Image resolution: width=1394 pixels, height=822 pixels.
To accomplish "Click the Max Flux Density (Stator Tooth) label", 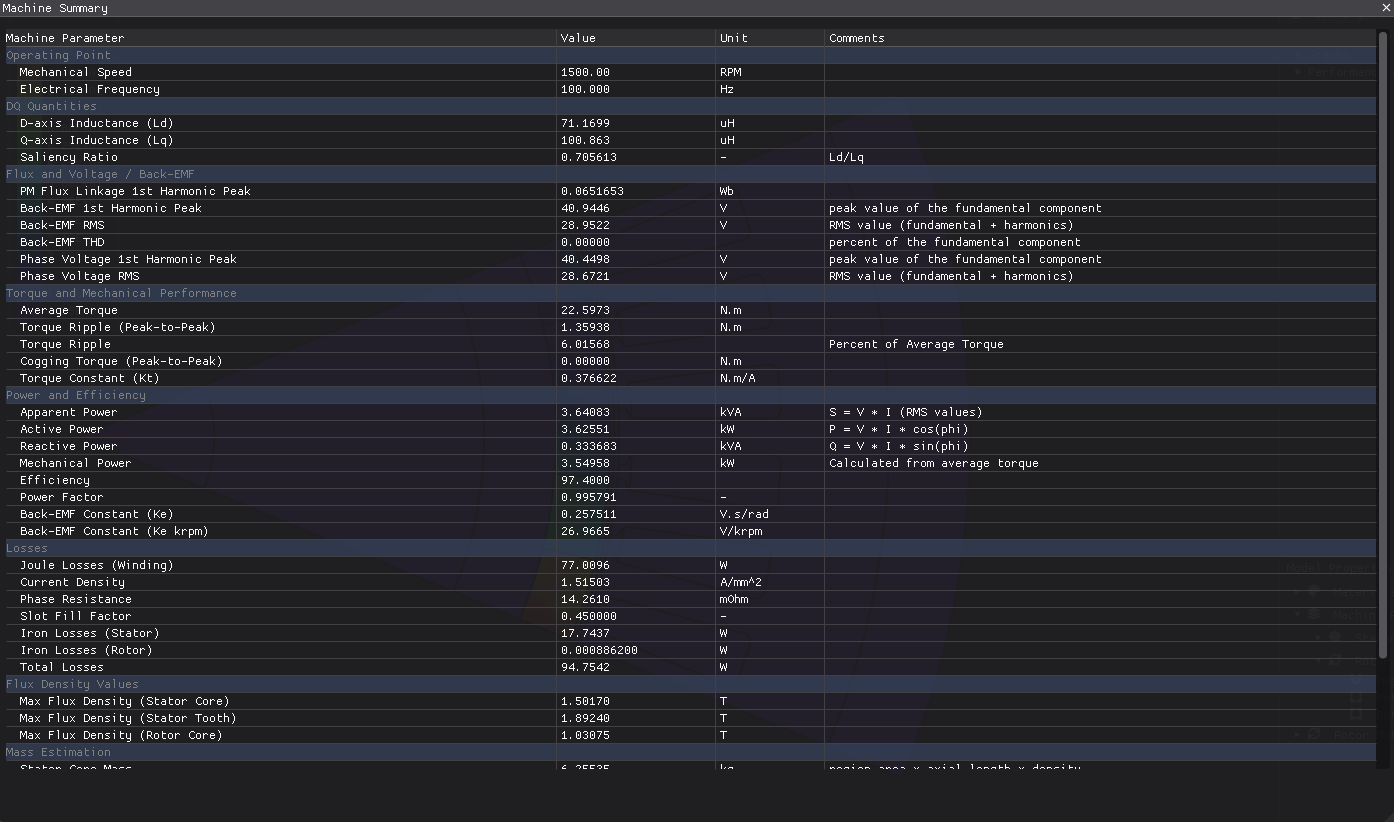I will coord(128,718).
